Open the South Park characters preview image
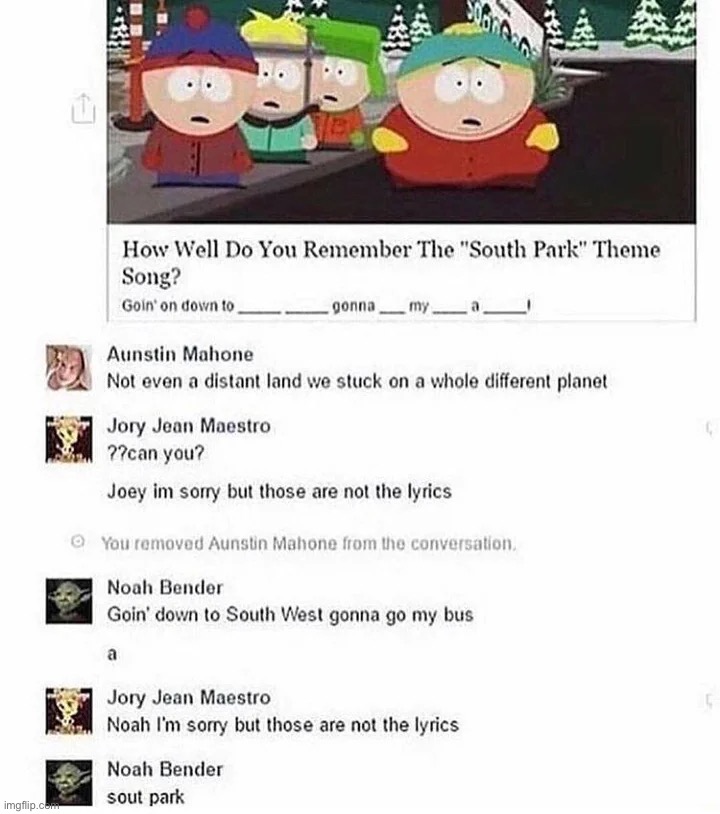This screenshot has width=720, height=814. tap(401, 112)
